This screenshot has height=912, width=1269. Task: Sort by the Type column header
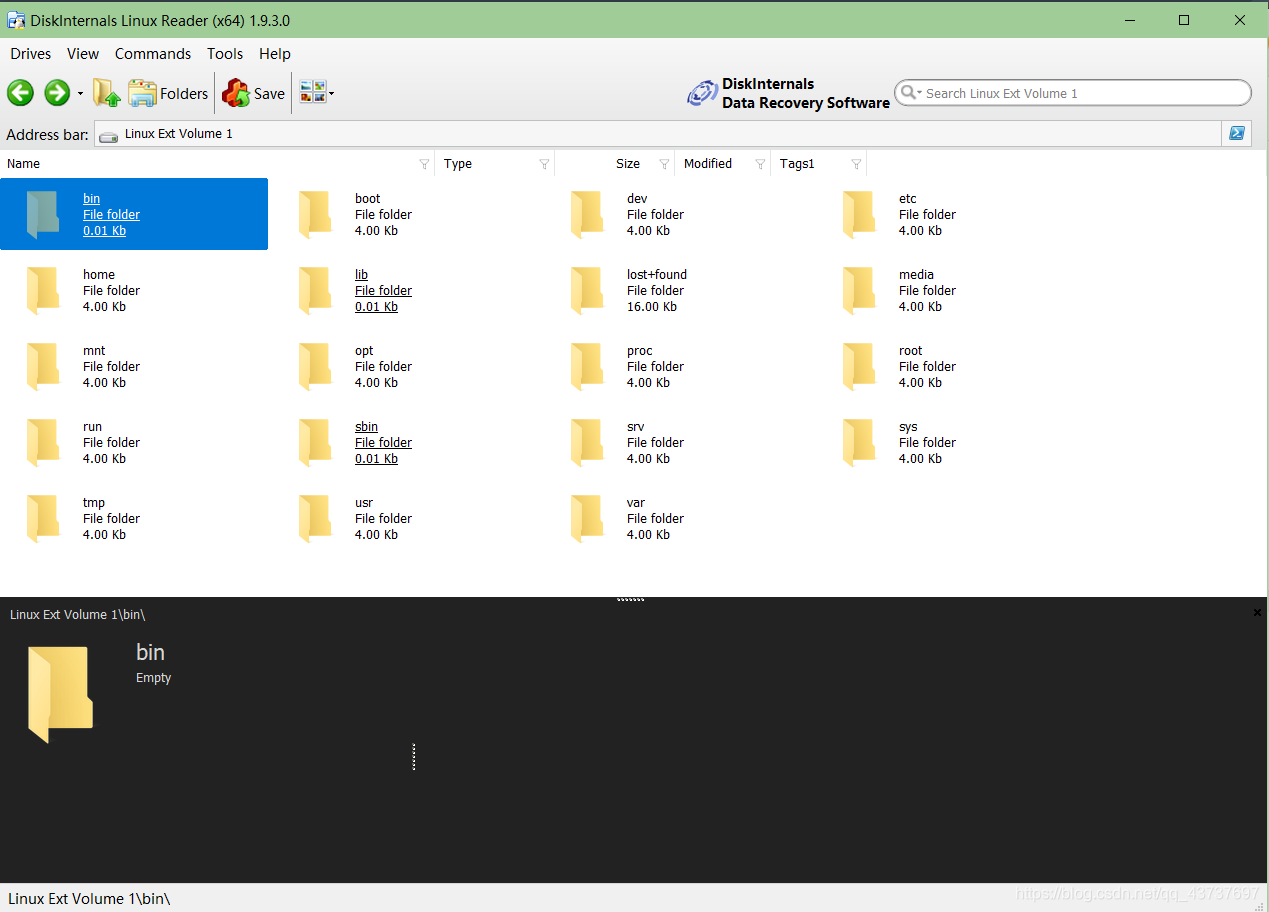[458, 164]
